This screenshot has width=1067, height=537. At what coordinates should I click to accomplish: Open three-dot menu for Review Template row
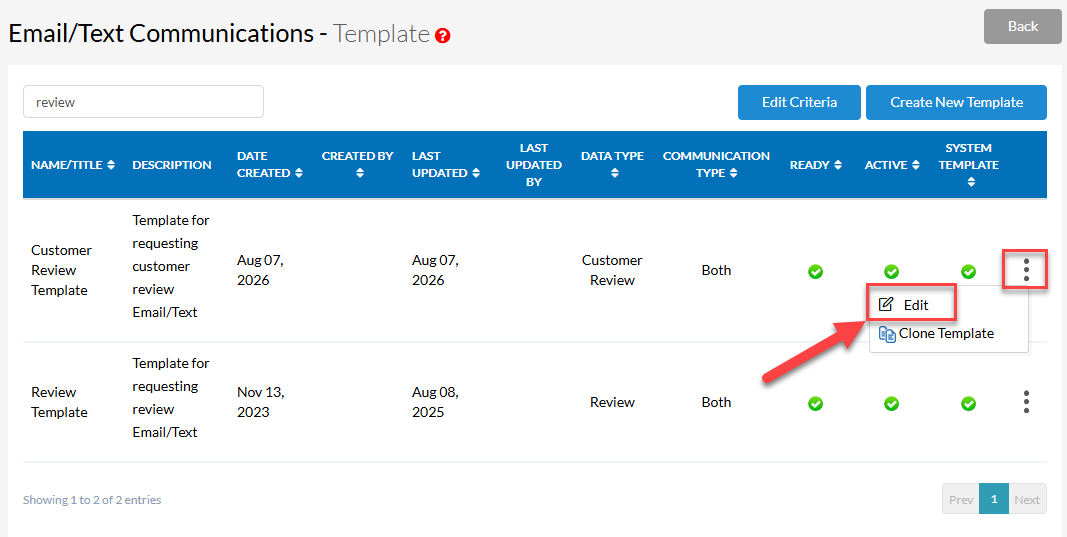pos(1026,402)
